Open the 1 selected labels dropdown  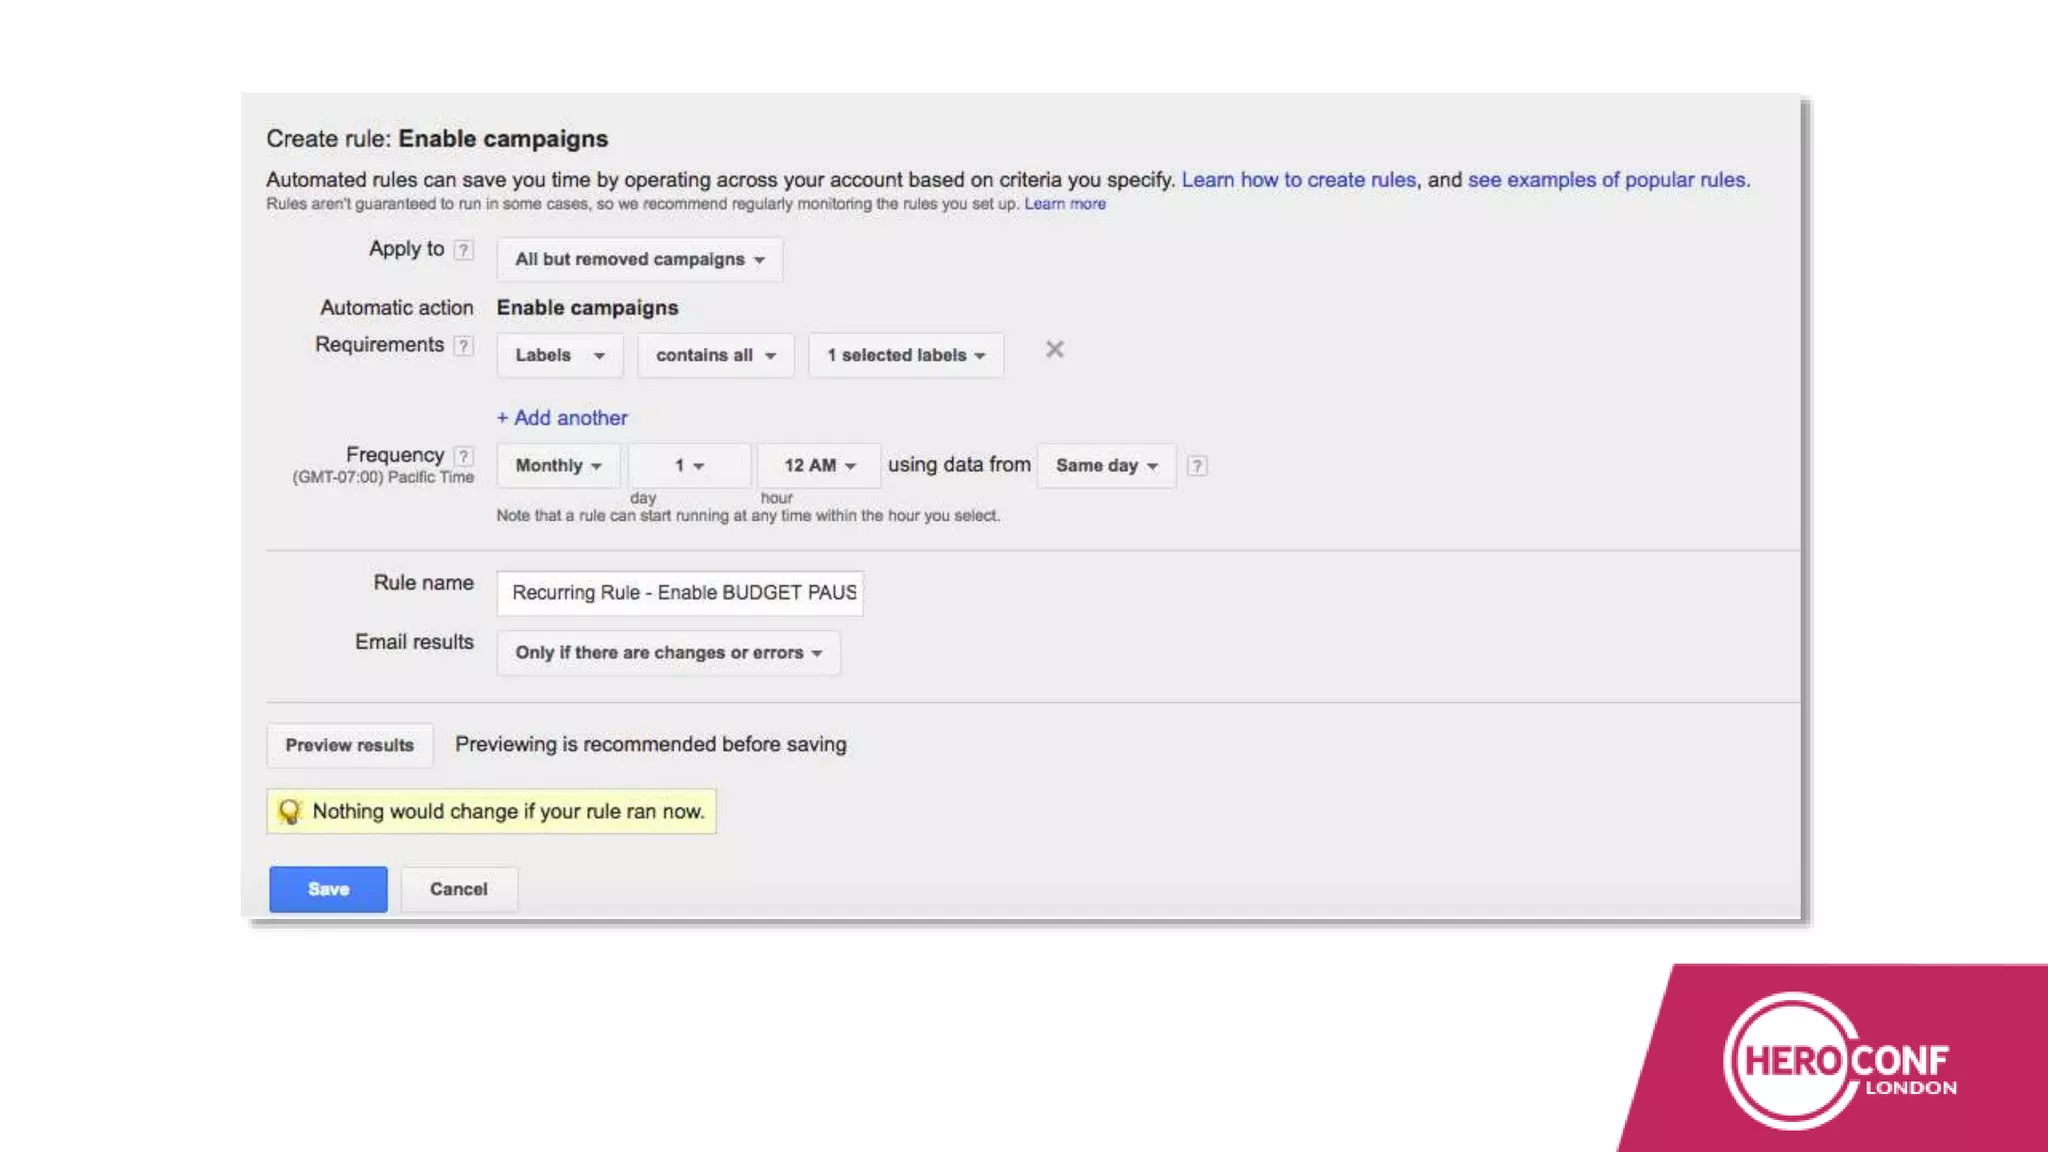(x=905, y=356)
